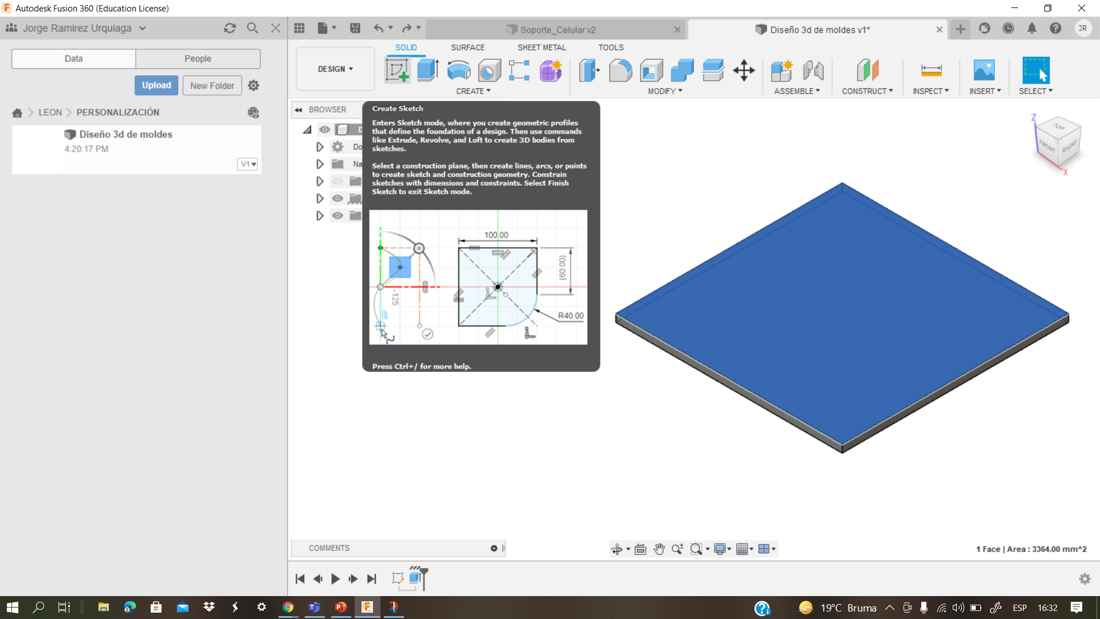Screen dimensions: 1100x619
Task: Click the Fillet tool in Modify
Action: [620, 70]
